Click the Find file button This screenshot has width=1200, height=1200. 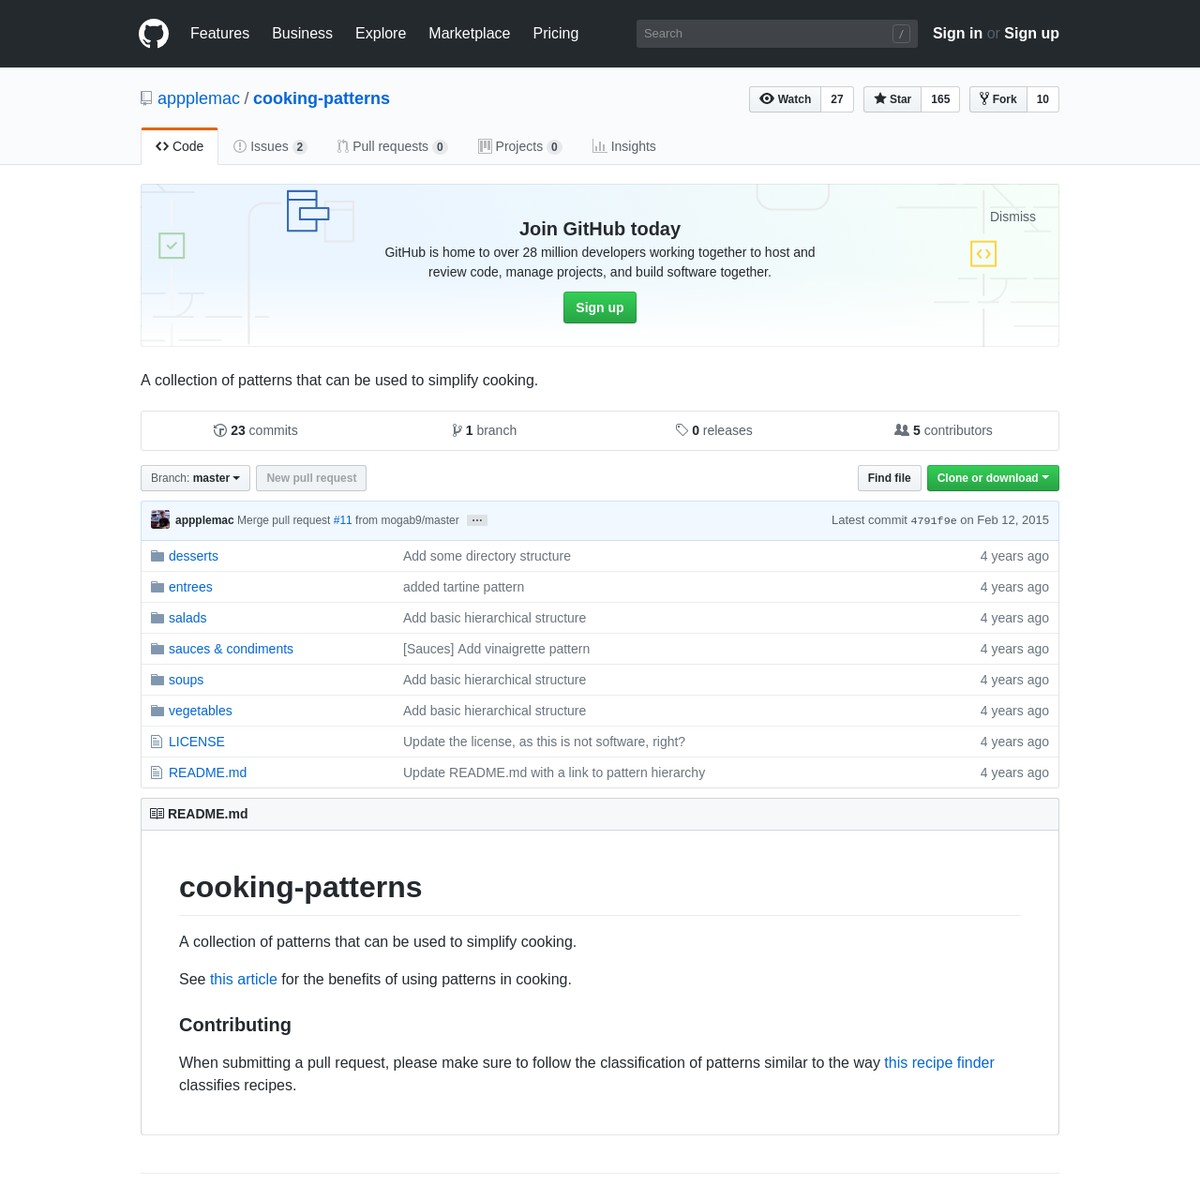(889, 478)
